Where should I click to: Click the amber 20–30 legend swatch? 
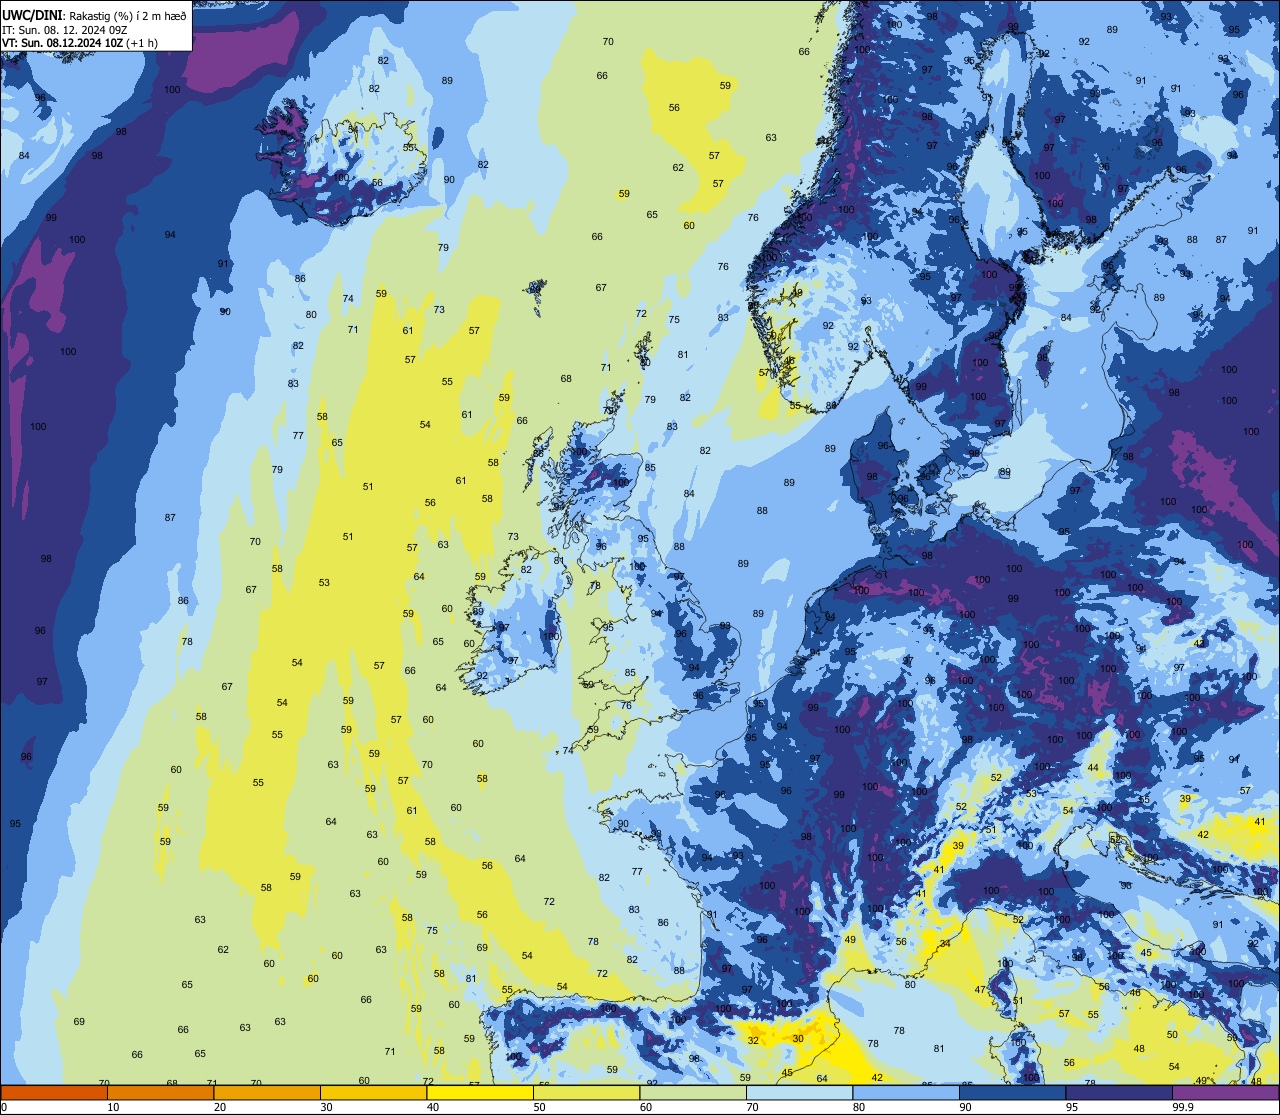(267, 1093)
